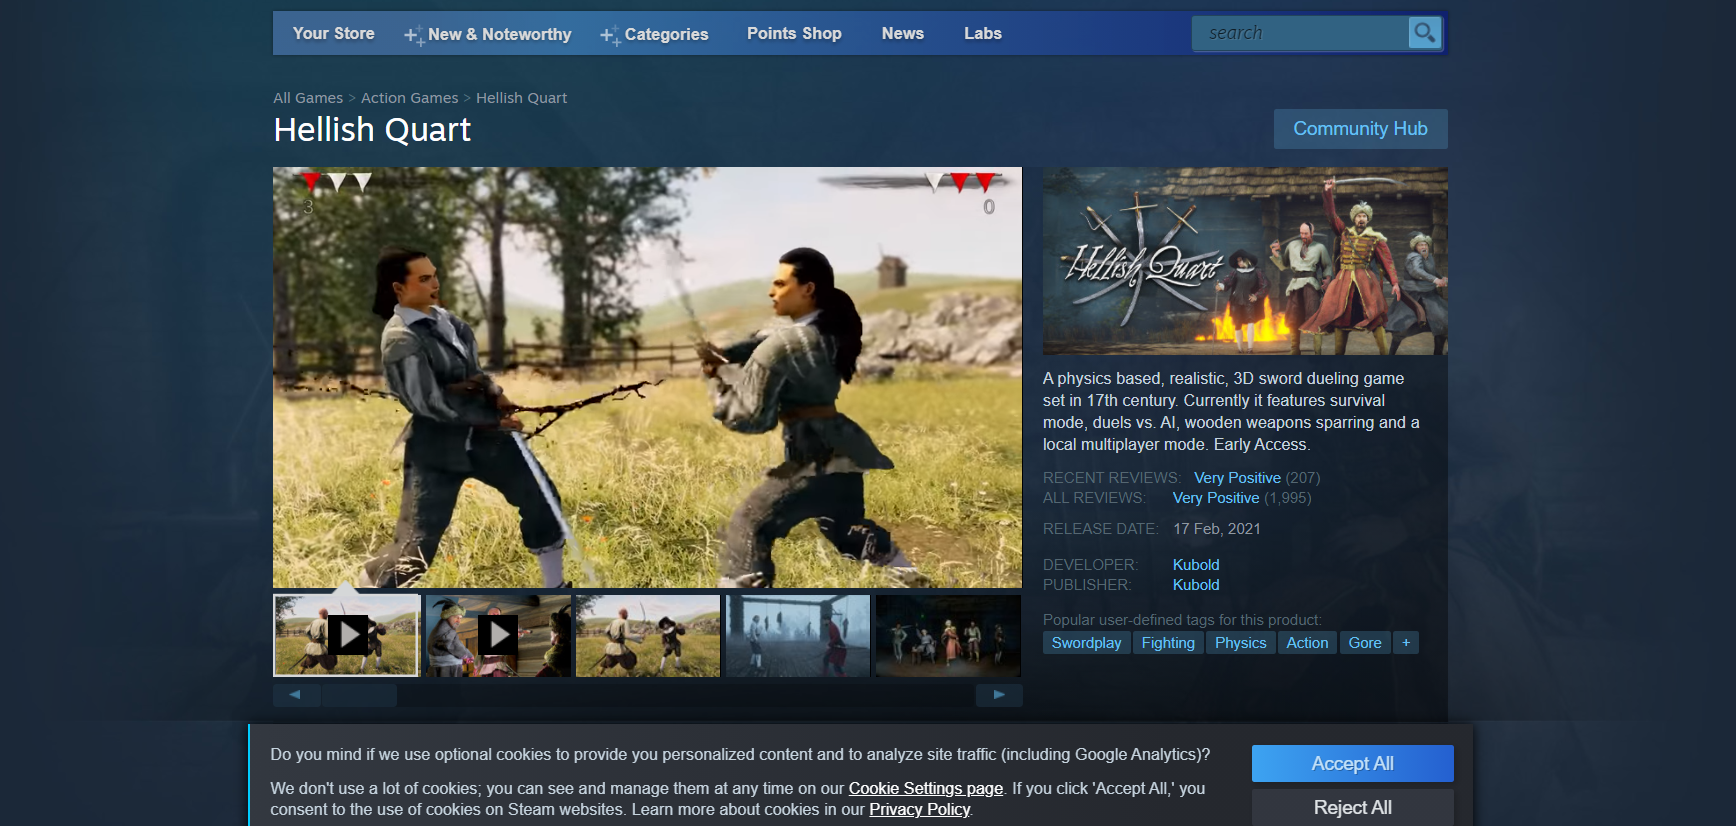Open the Community Hub
This screenshot has width=1736, height=826.
[x=1360, y=129]
